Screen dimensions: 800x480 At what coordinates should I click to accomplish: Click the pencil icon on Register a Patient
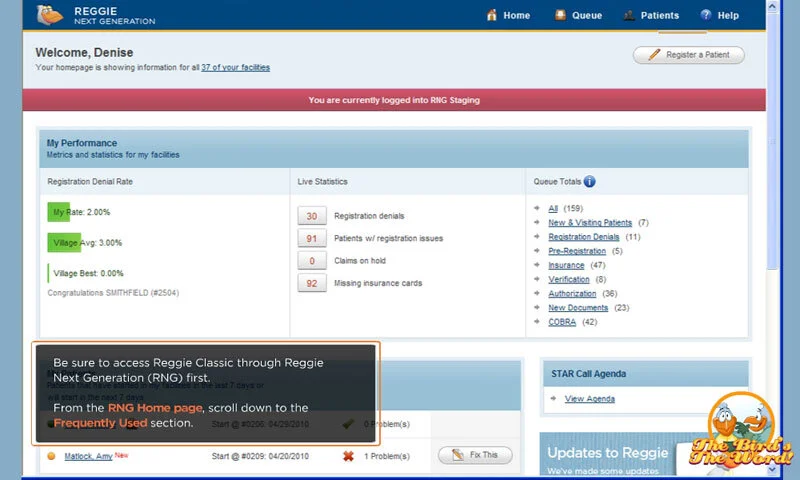(x=654, y=55)
